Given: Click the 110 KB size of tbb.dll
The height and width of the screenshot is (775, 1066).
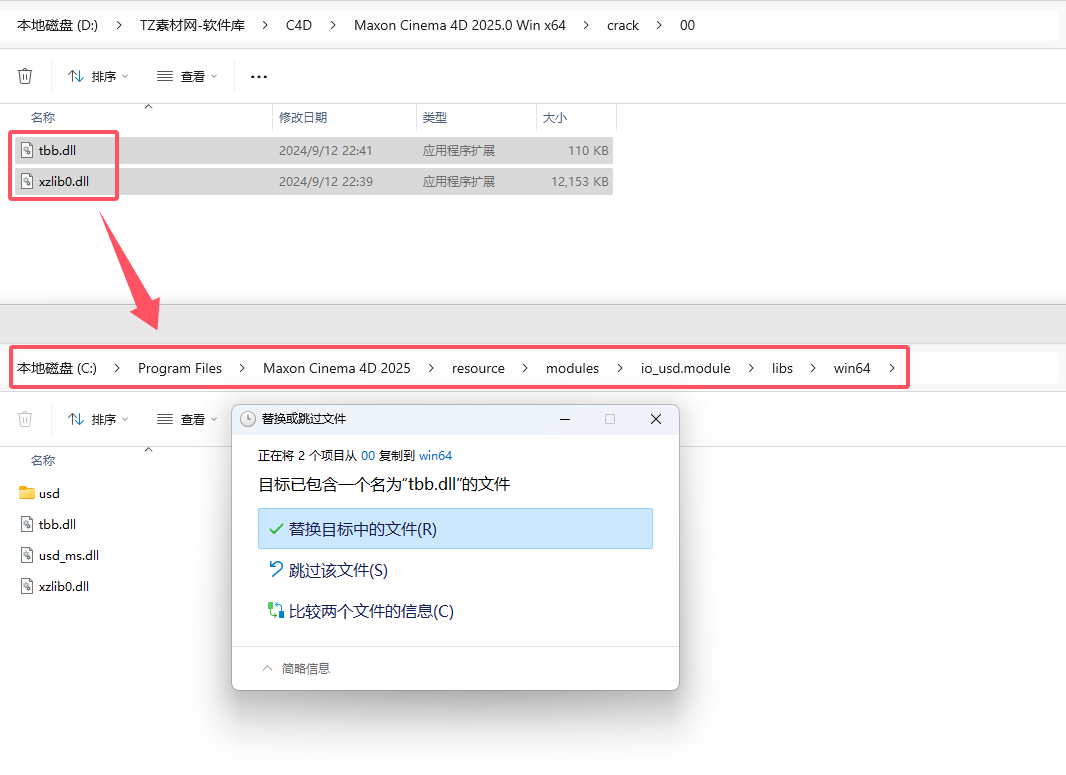Looking at the screenshot, I should (x=588, y=150).
